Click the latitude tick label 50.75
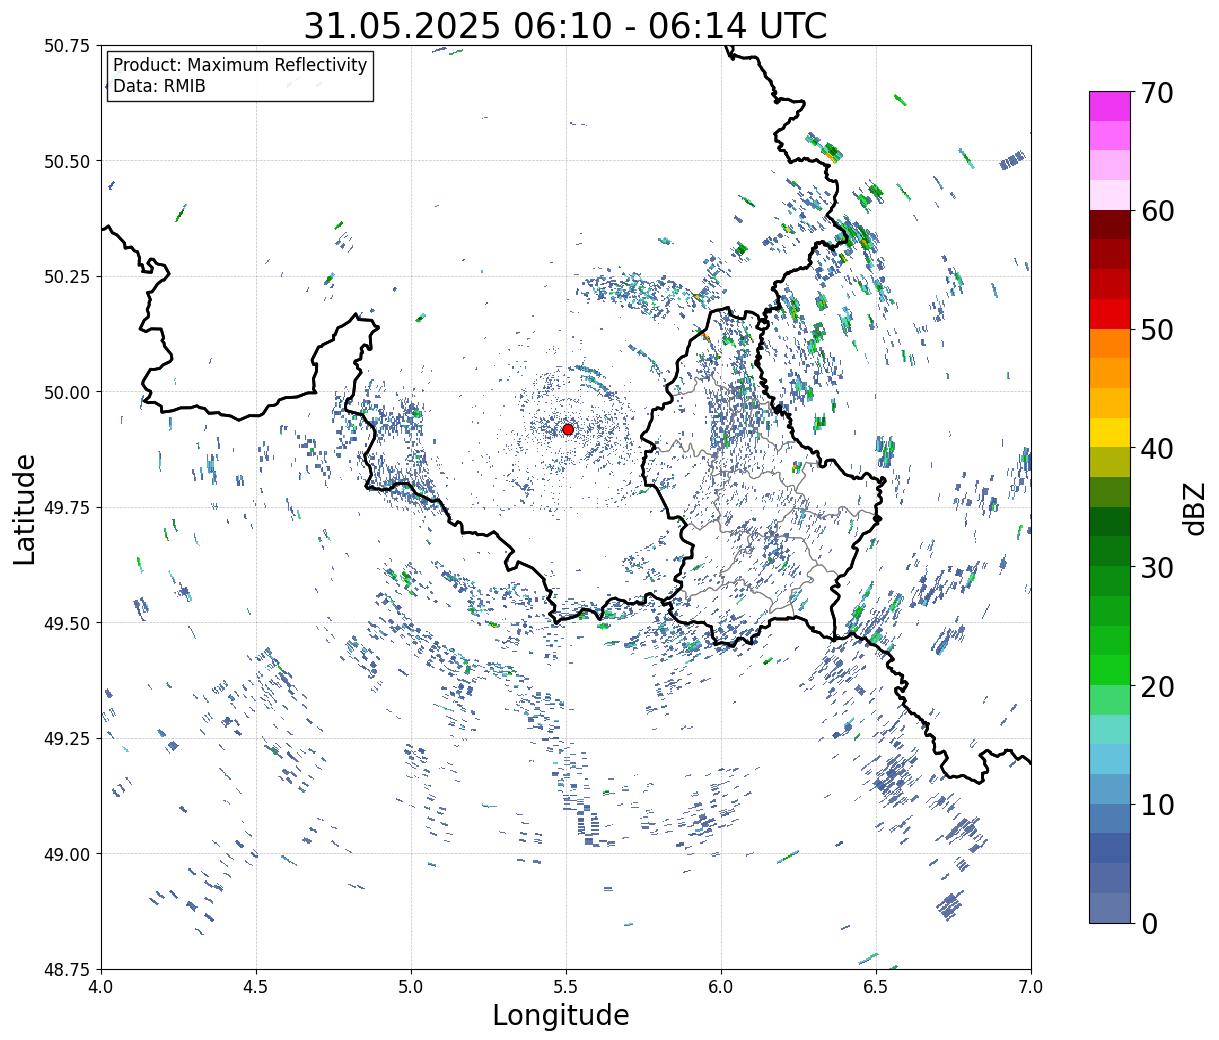Screen dimensions: 1219x1040 click(x=67, y=46)
